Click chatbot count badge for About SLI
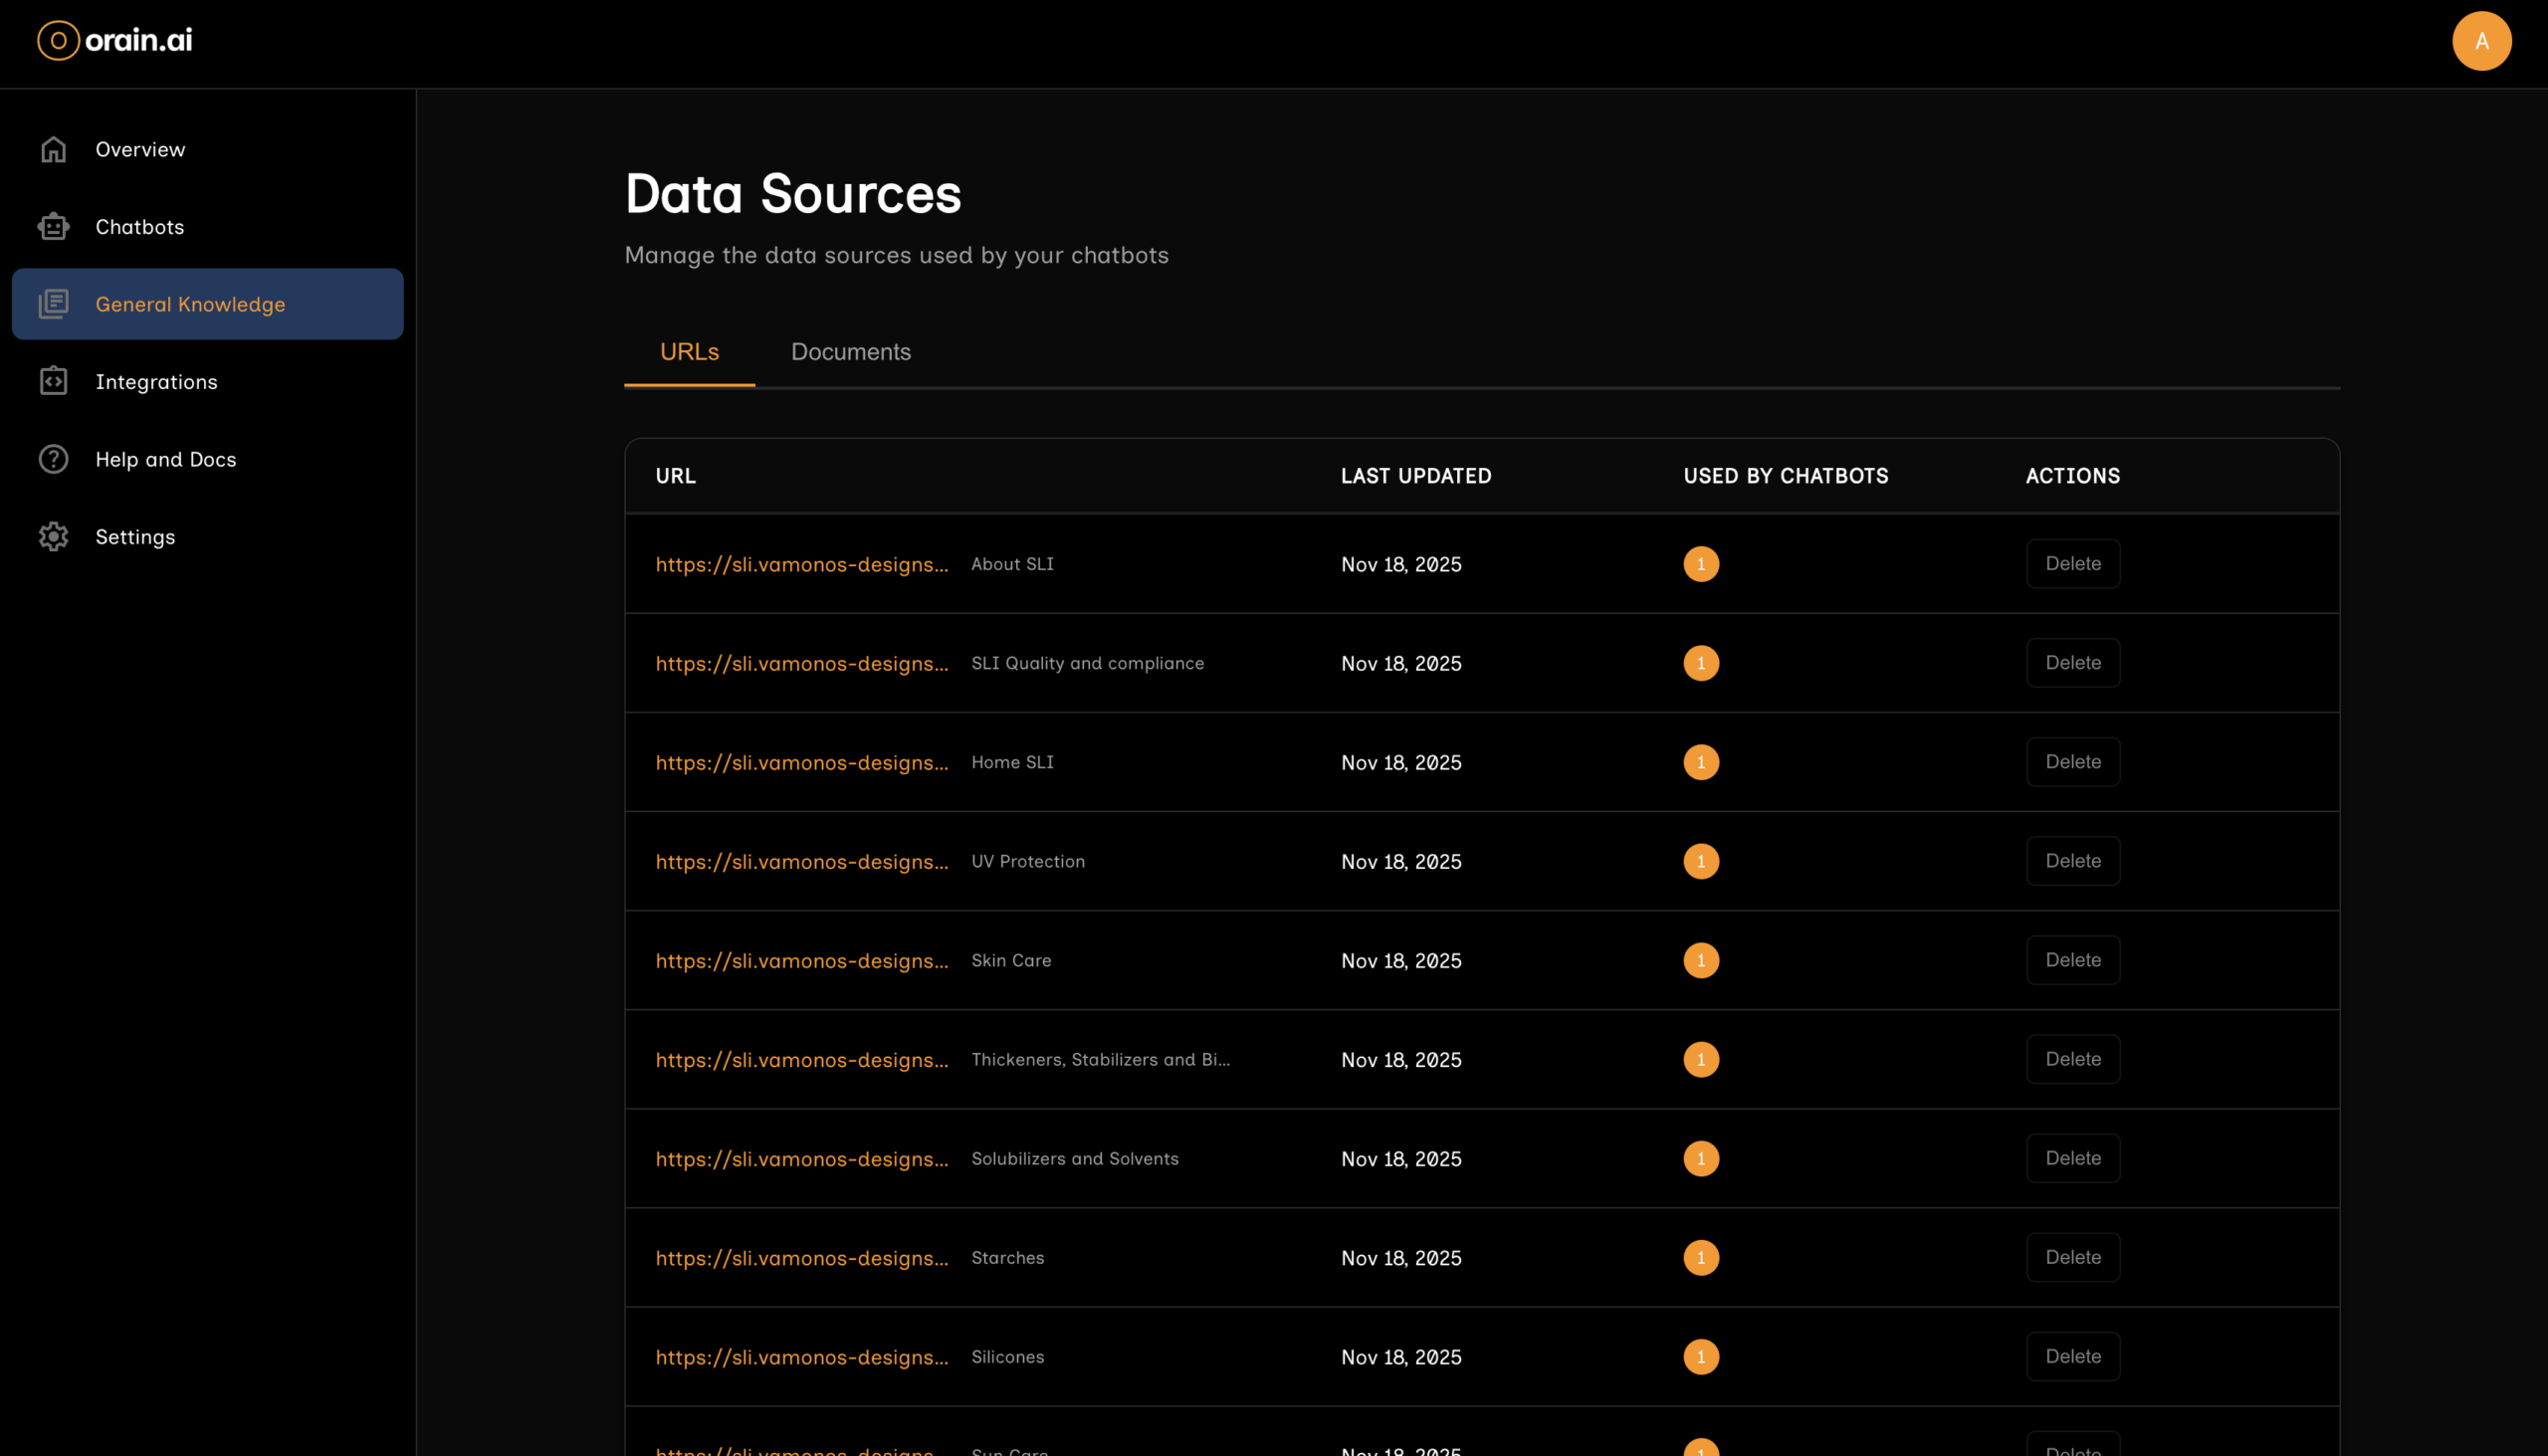Viewport: 2548px width, 1456px height. (x=1700, y=564)
